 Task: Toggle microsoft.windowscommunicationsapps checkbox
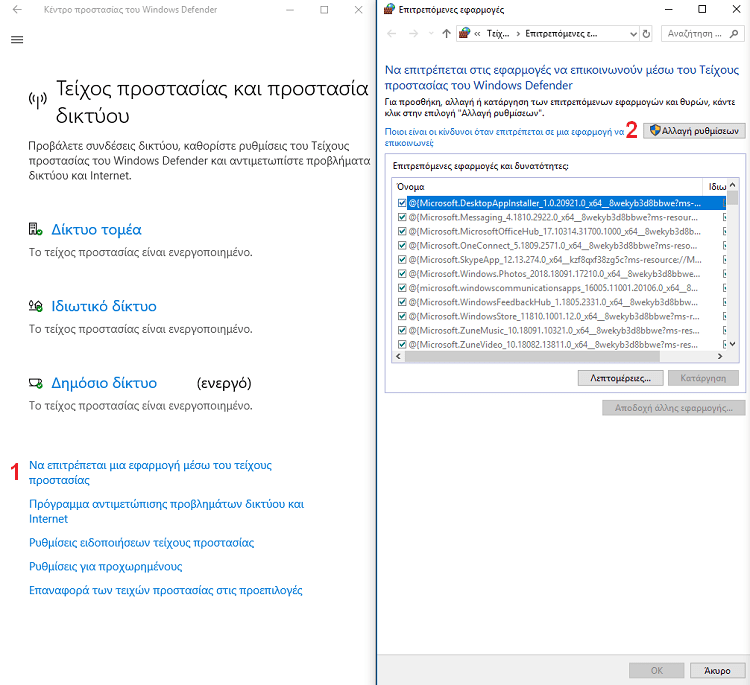click(x=402, y=288)
